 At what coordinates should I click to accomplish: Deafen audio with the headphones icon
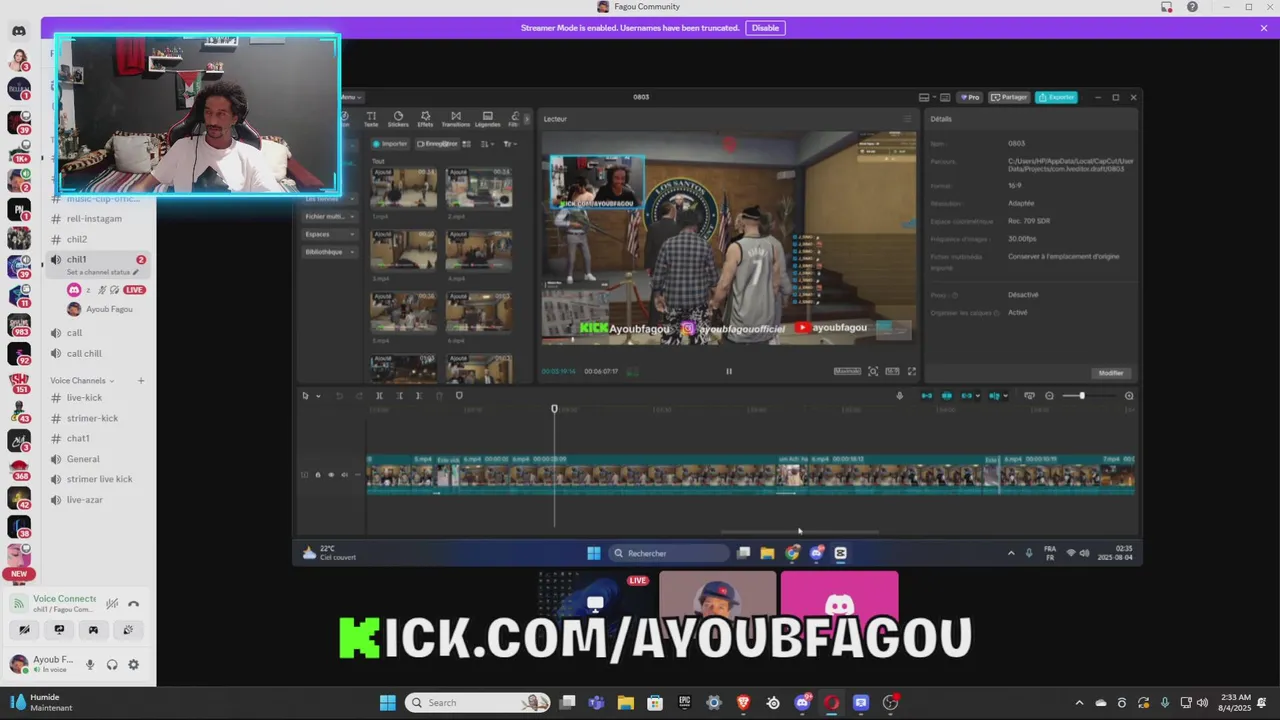[x=112, y=665]
